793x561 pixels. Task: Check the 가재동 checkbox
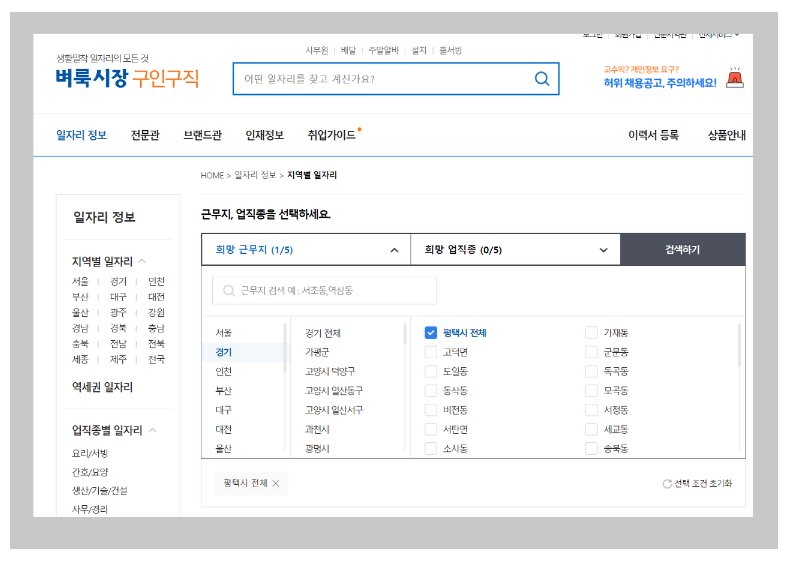(x=591, y=333)
